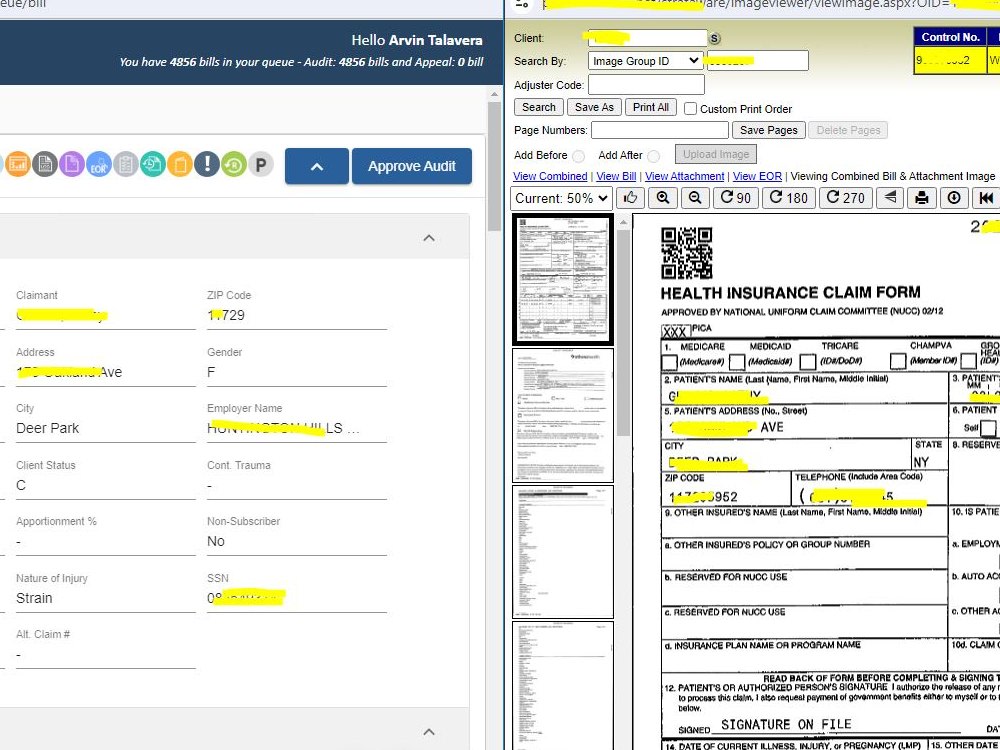Click the Non-Subscriber No value
This screenshot has width=1000, height=750.
[216, 541]
